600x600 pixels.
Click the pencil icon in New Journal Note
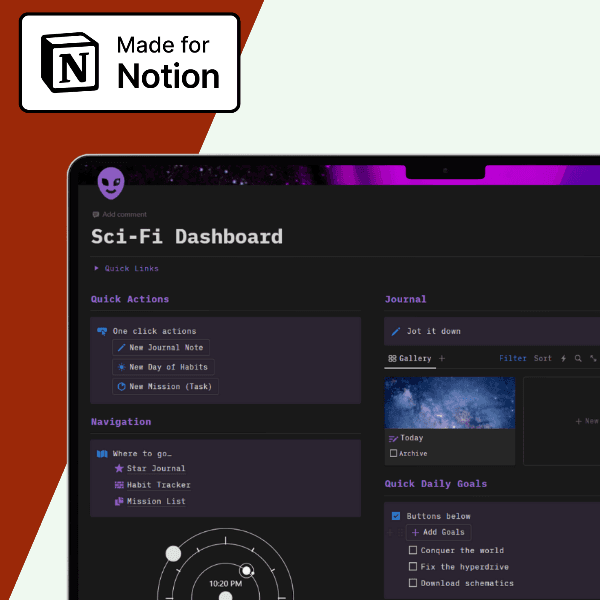coord(121,347)
